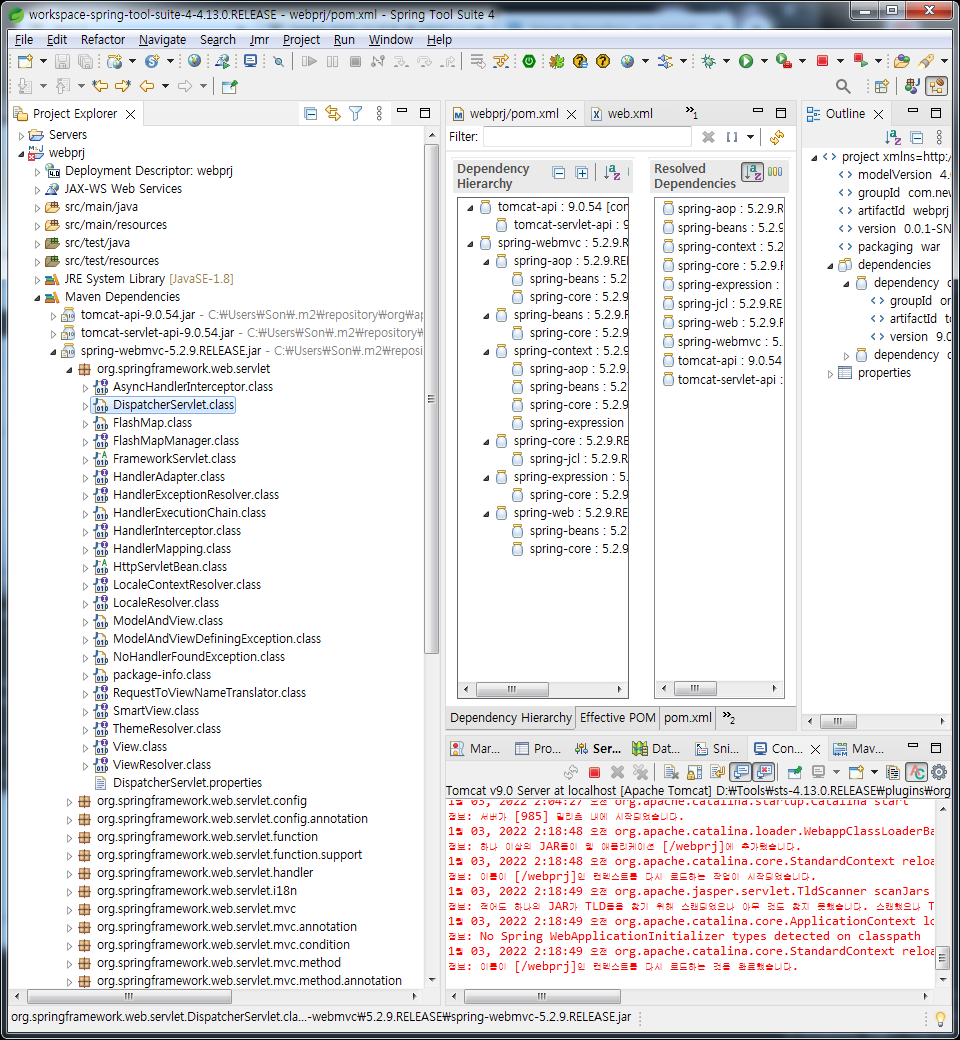Click the Project Explorer vertical scrollbar
The height and width of the screenshot is (1040, 960).
pos(431,399)
